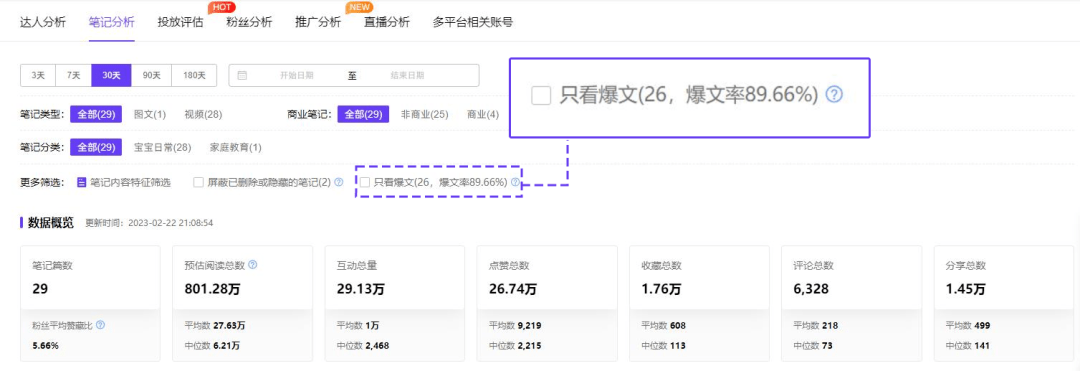Open the 多平台相关账号 tab

pos(472,22)
